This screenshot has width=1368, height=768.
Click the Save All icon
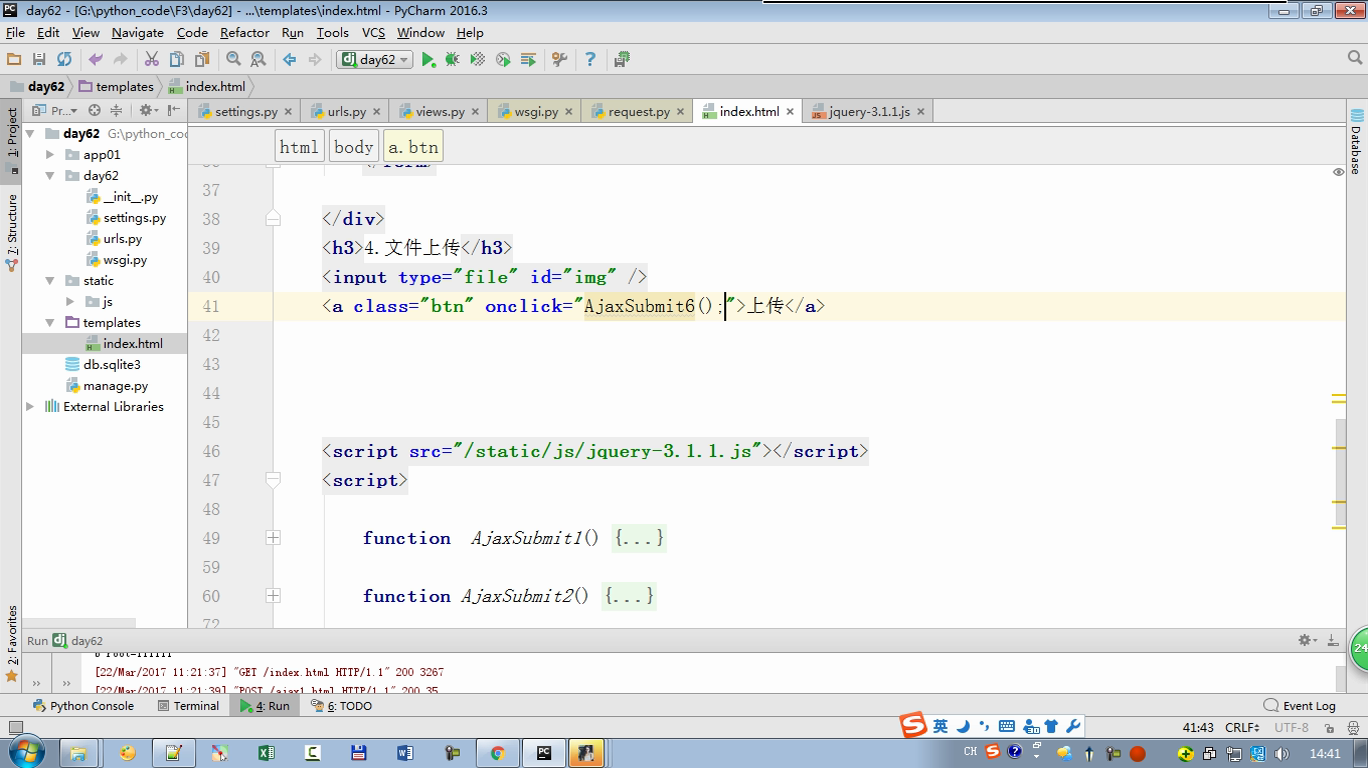tap(39, 60)
